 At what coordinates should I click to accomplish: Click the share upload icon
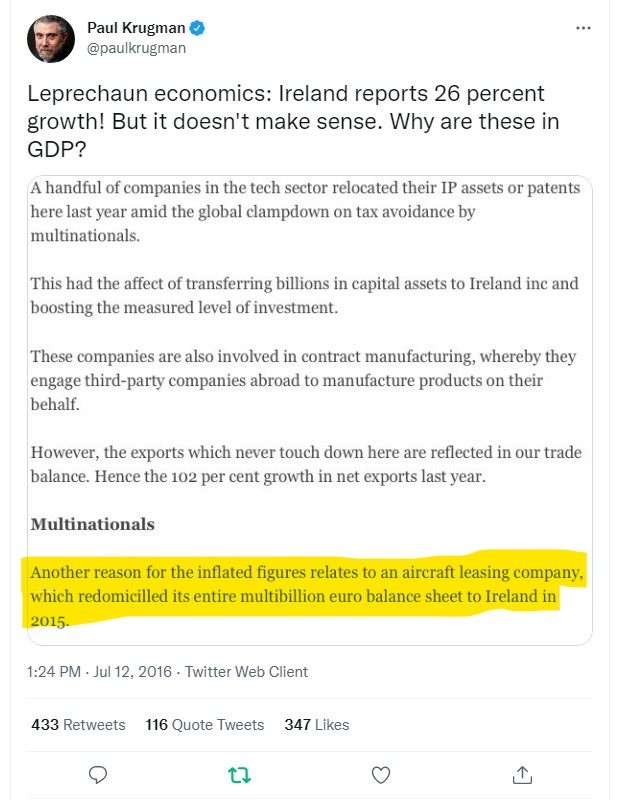pos(522,774)
